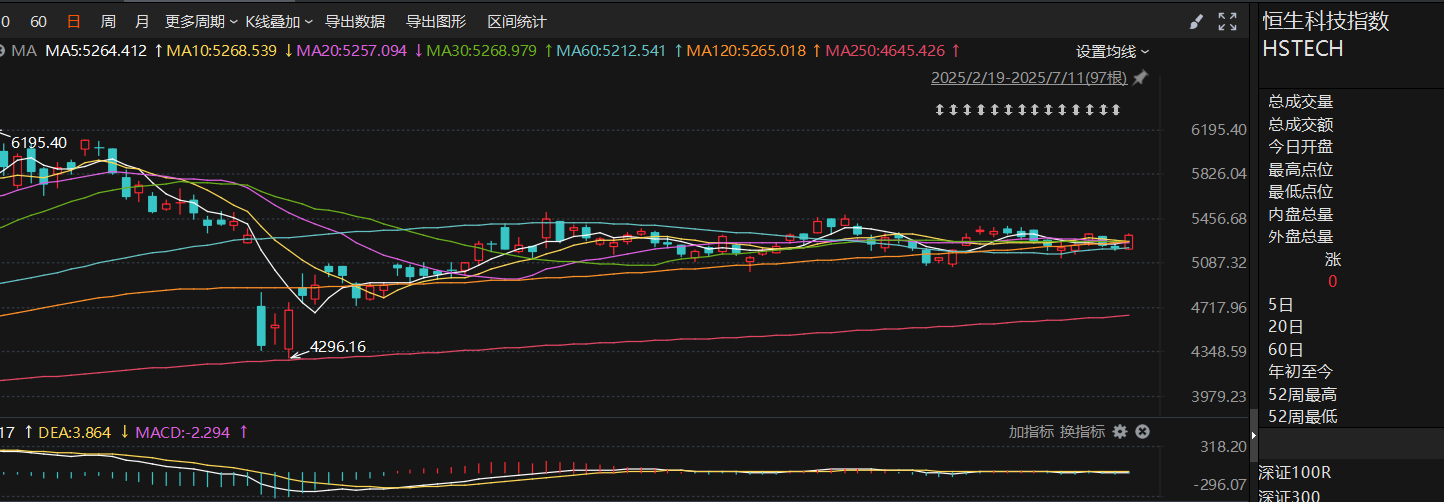Select the 外盘总量 row
The image size is (1444, 502).
[x=1301, y=237]
